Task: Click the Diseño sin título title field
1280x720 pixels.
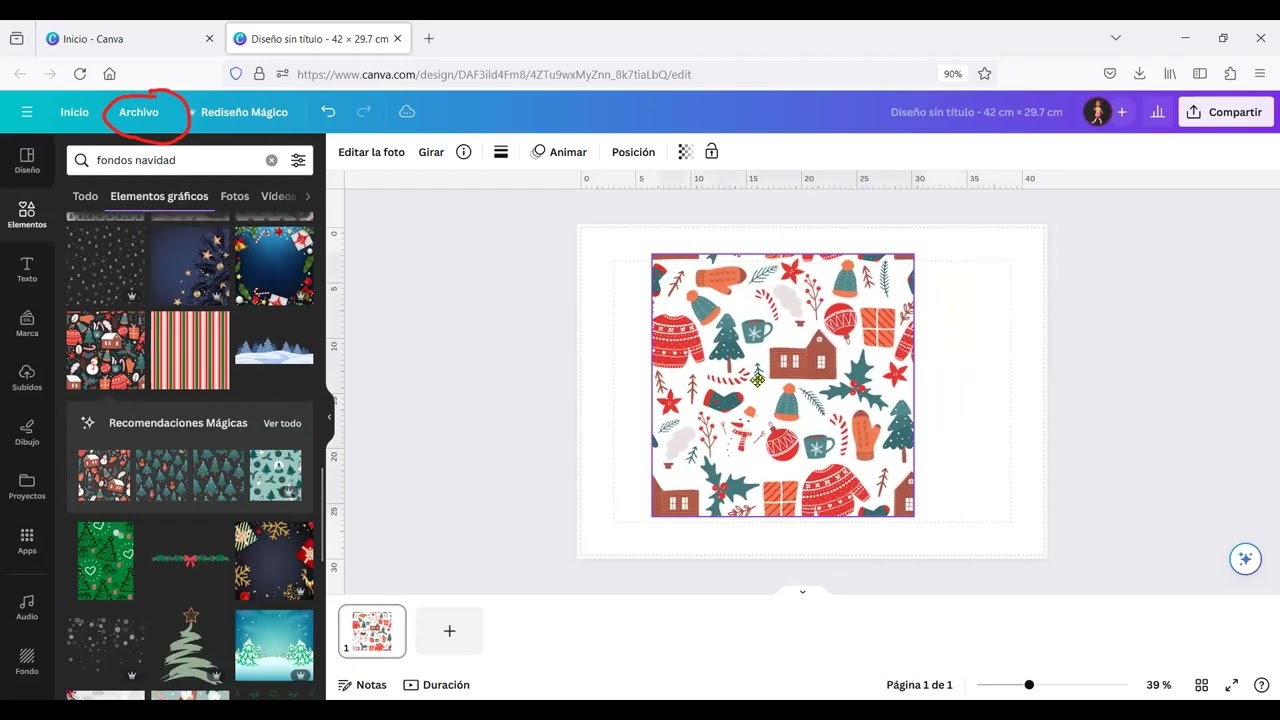Action: point(976,112)
